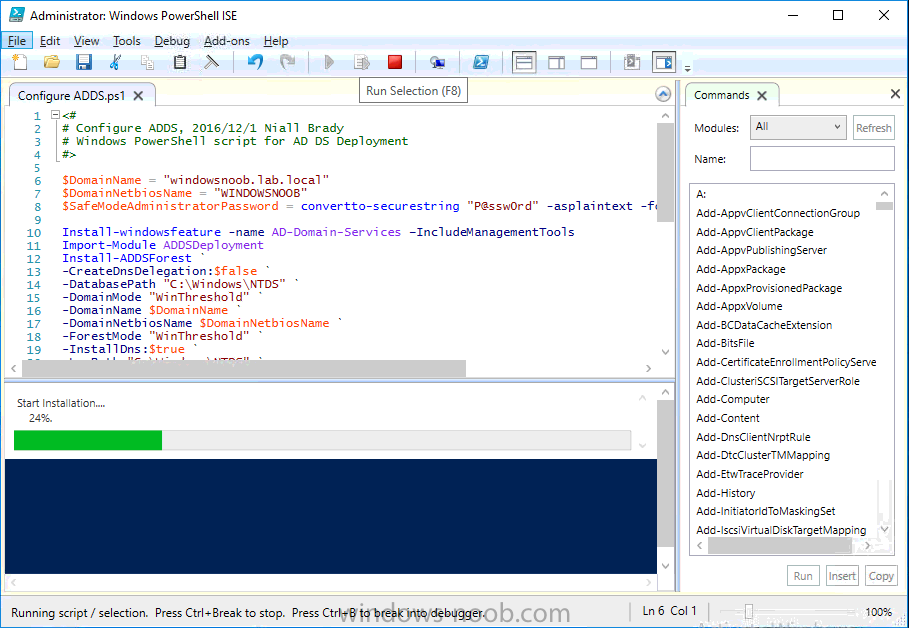Clear the console pane with the toolbar icon
Viewport: 909px width, 628px height.
coord(212,62)
